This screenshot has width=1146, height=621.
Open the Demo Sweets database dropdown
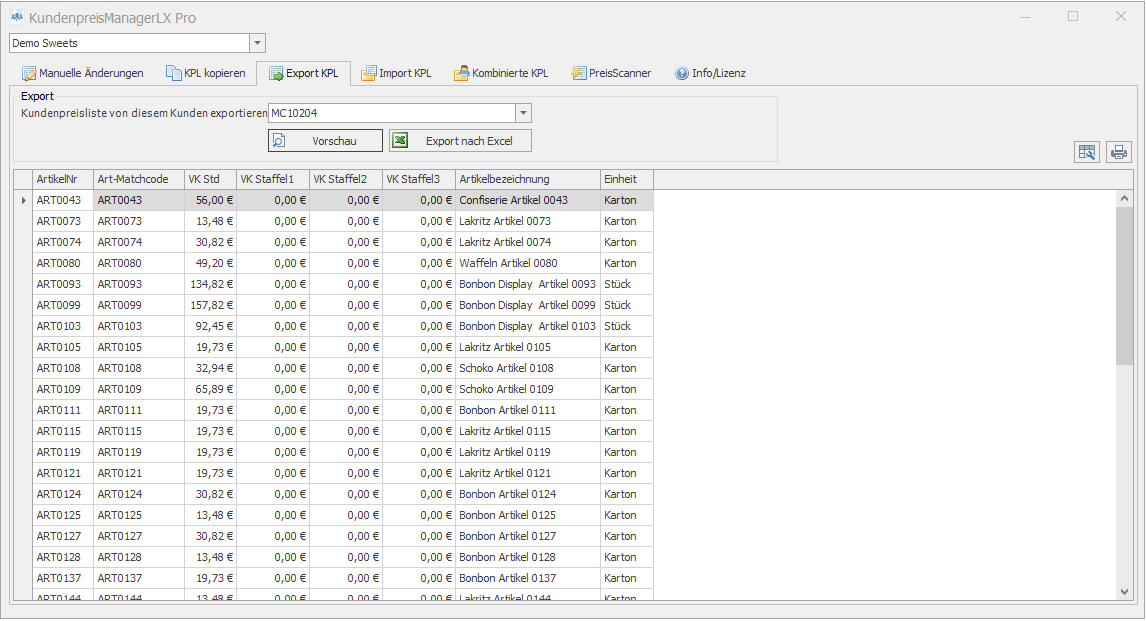pos(257,43)
